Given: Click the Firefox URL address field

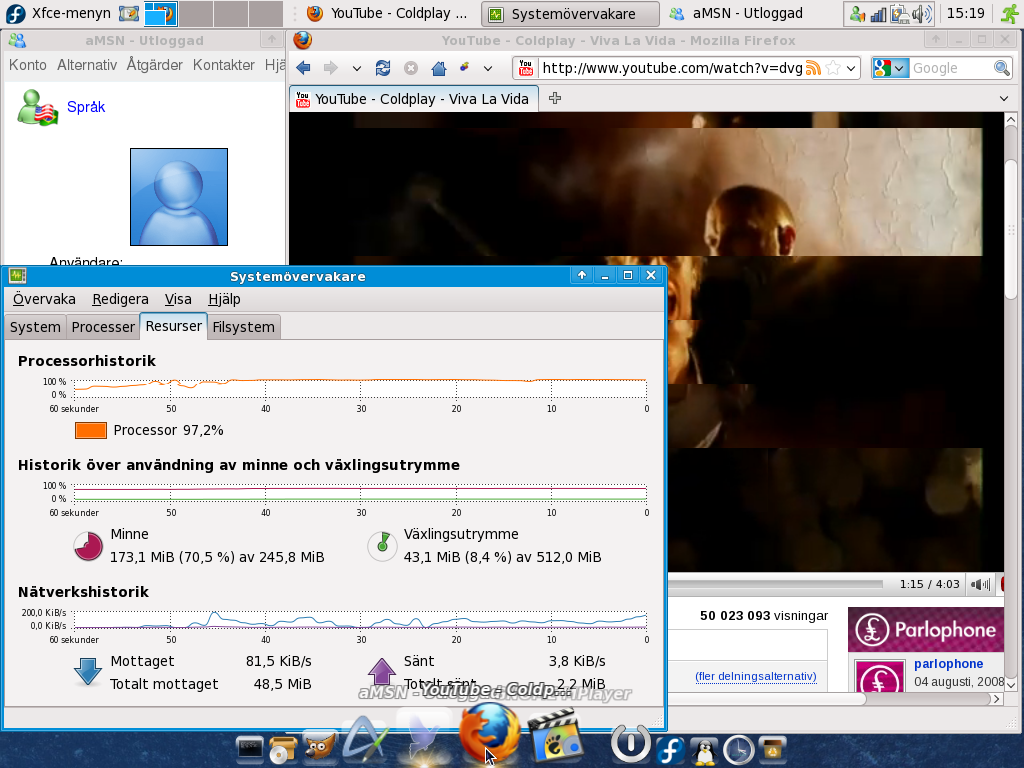Looking at the screenshot, I should (x=671, y=68).
